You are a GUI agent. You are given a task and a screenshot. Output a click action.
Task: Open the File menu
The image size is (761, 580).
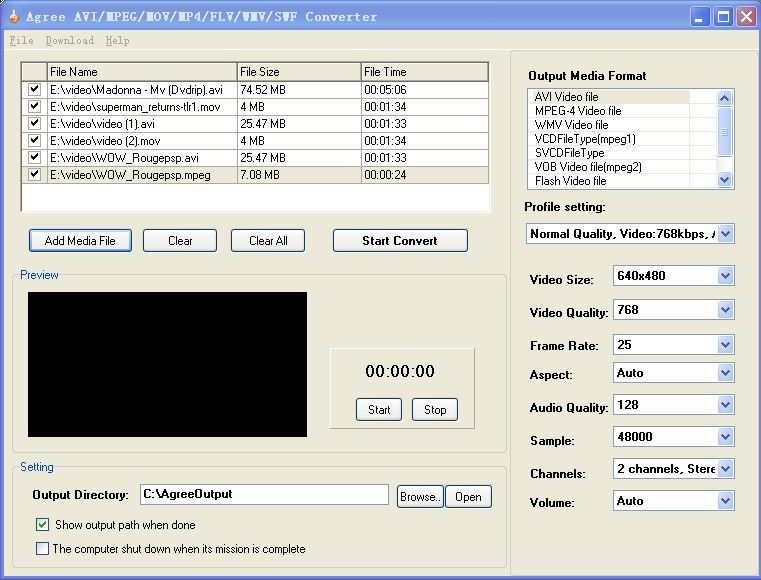point(21,41)
